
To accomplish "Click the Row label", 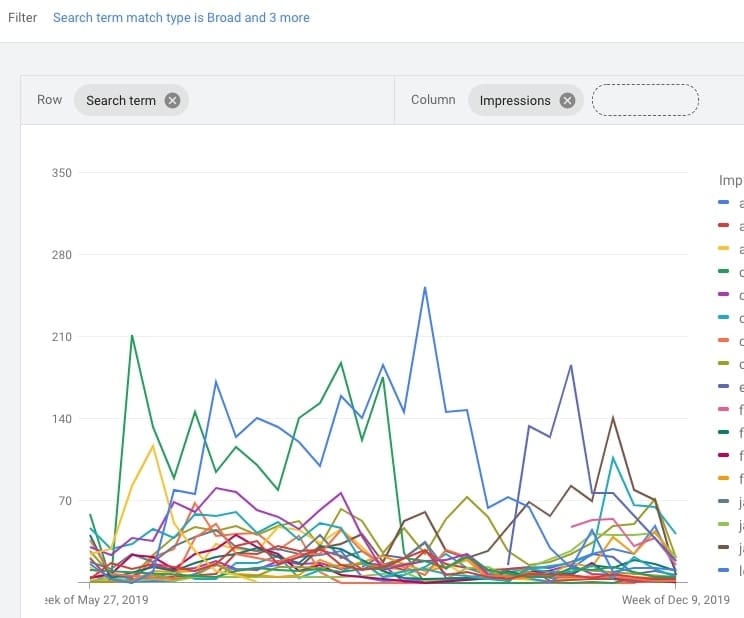I will (49, 100).
